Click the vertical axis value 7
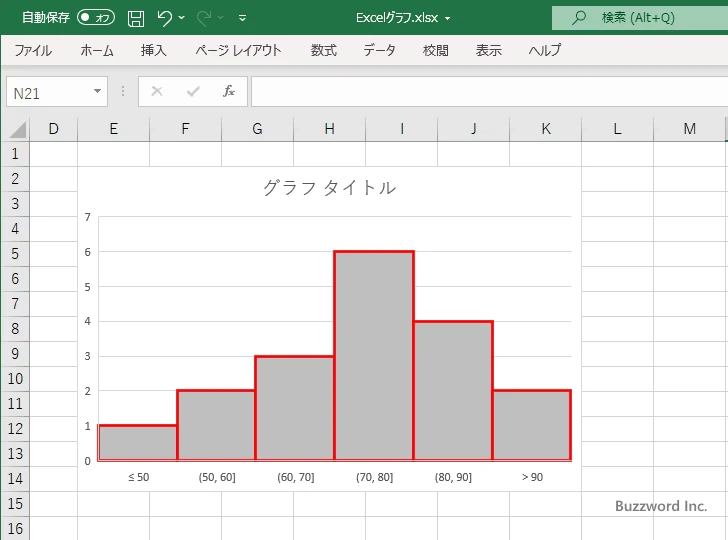The height and width of the screenshot is (540, 728). click(87, 217)
